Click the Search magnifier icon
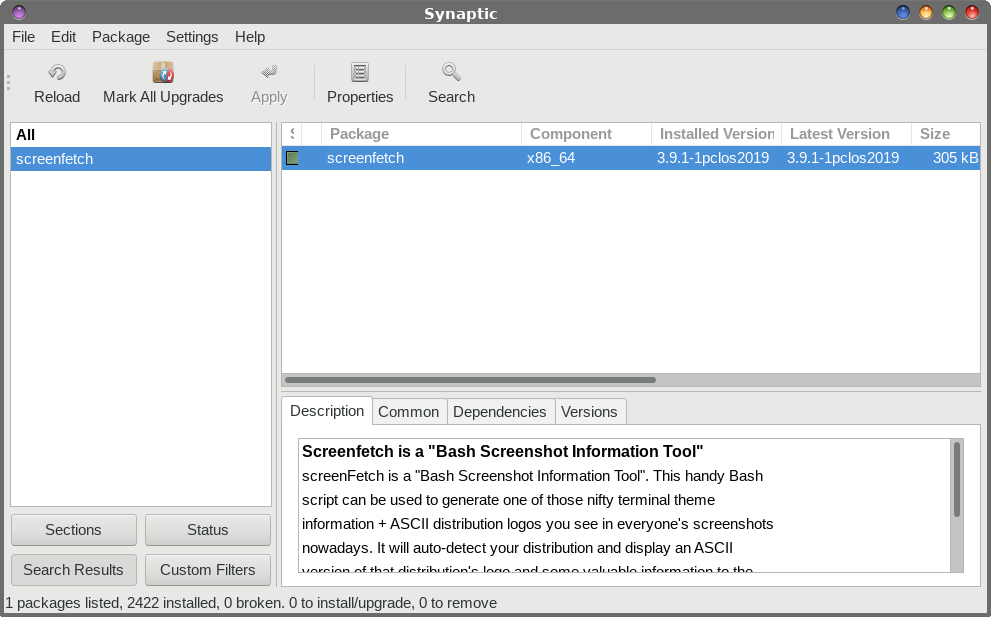991x617 pixels. 451,72
